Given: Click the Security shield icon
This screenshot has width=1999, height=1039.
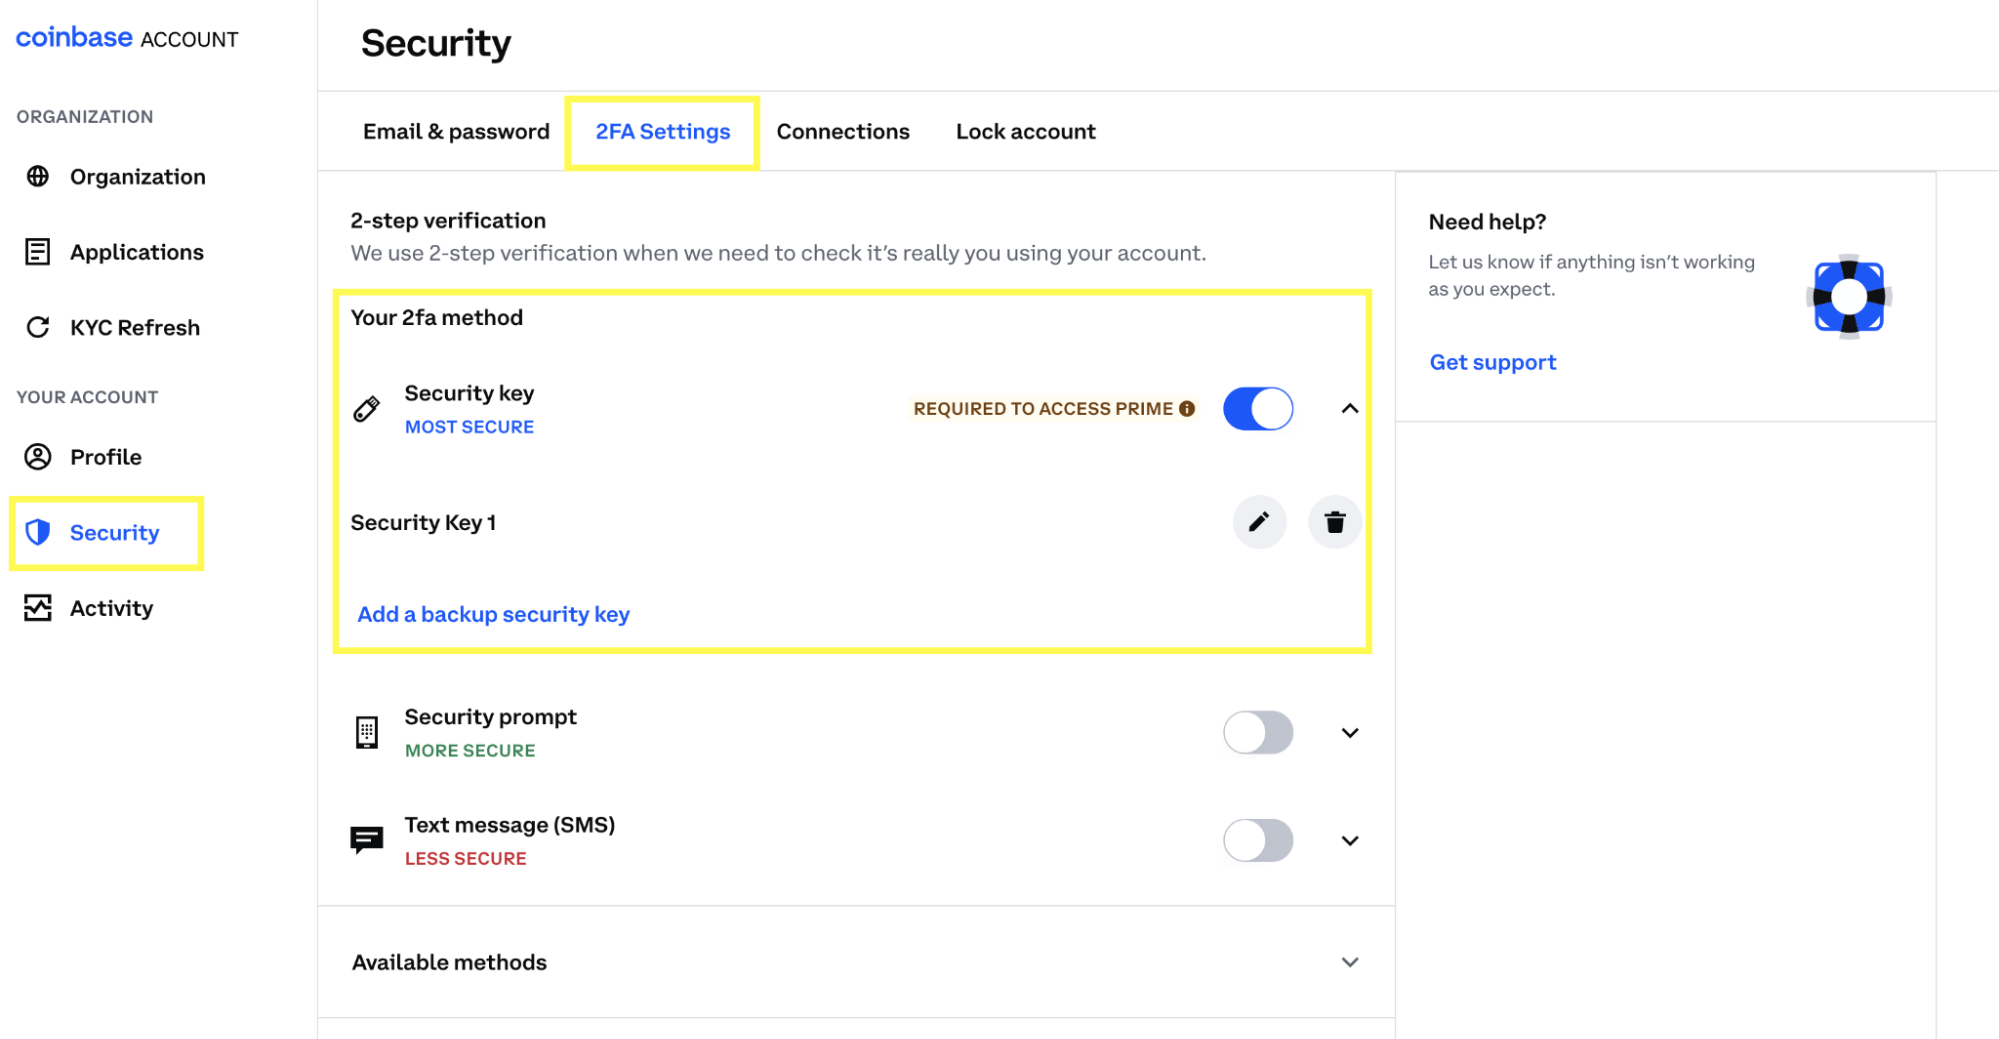Looking at the screenshot, I should [x=38, y=532].
